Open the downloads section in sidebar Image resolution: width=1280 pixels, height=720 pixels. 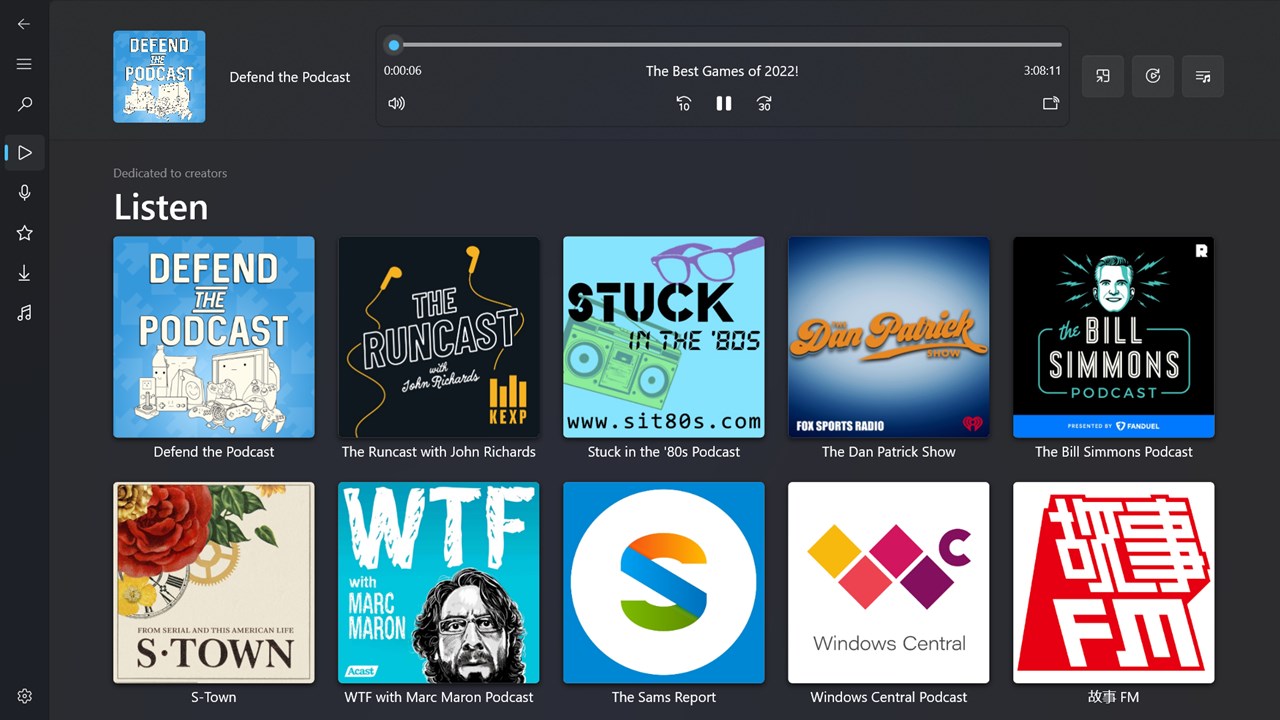tap(24, 273)
